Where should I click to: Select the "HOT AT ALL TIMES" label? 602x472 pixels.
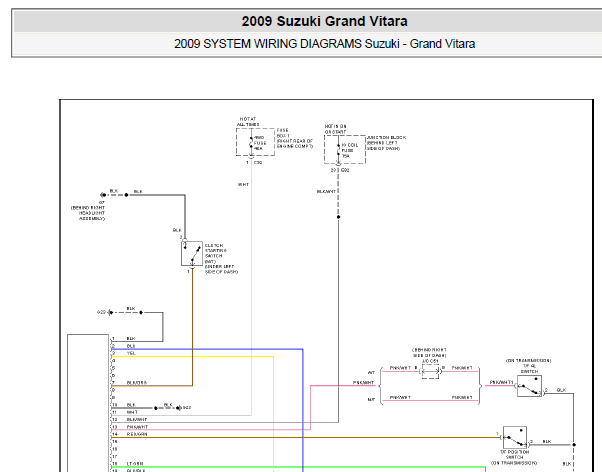248,122
